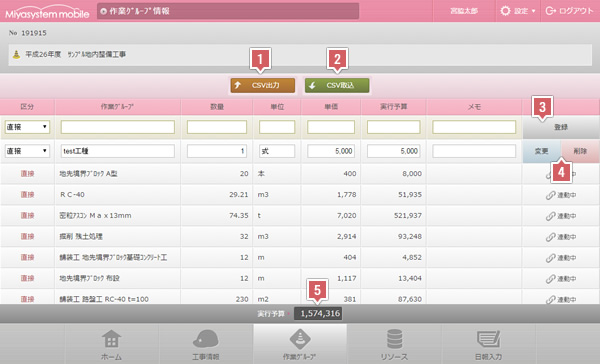
Task: Click the 実行予算 field of the test工種 row
Action: [x=393, y=151]
